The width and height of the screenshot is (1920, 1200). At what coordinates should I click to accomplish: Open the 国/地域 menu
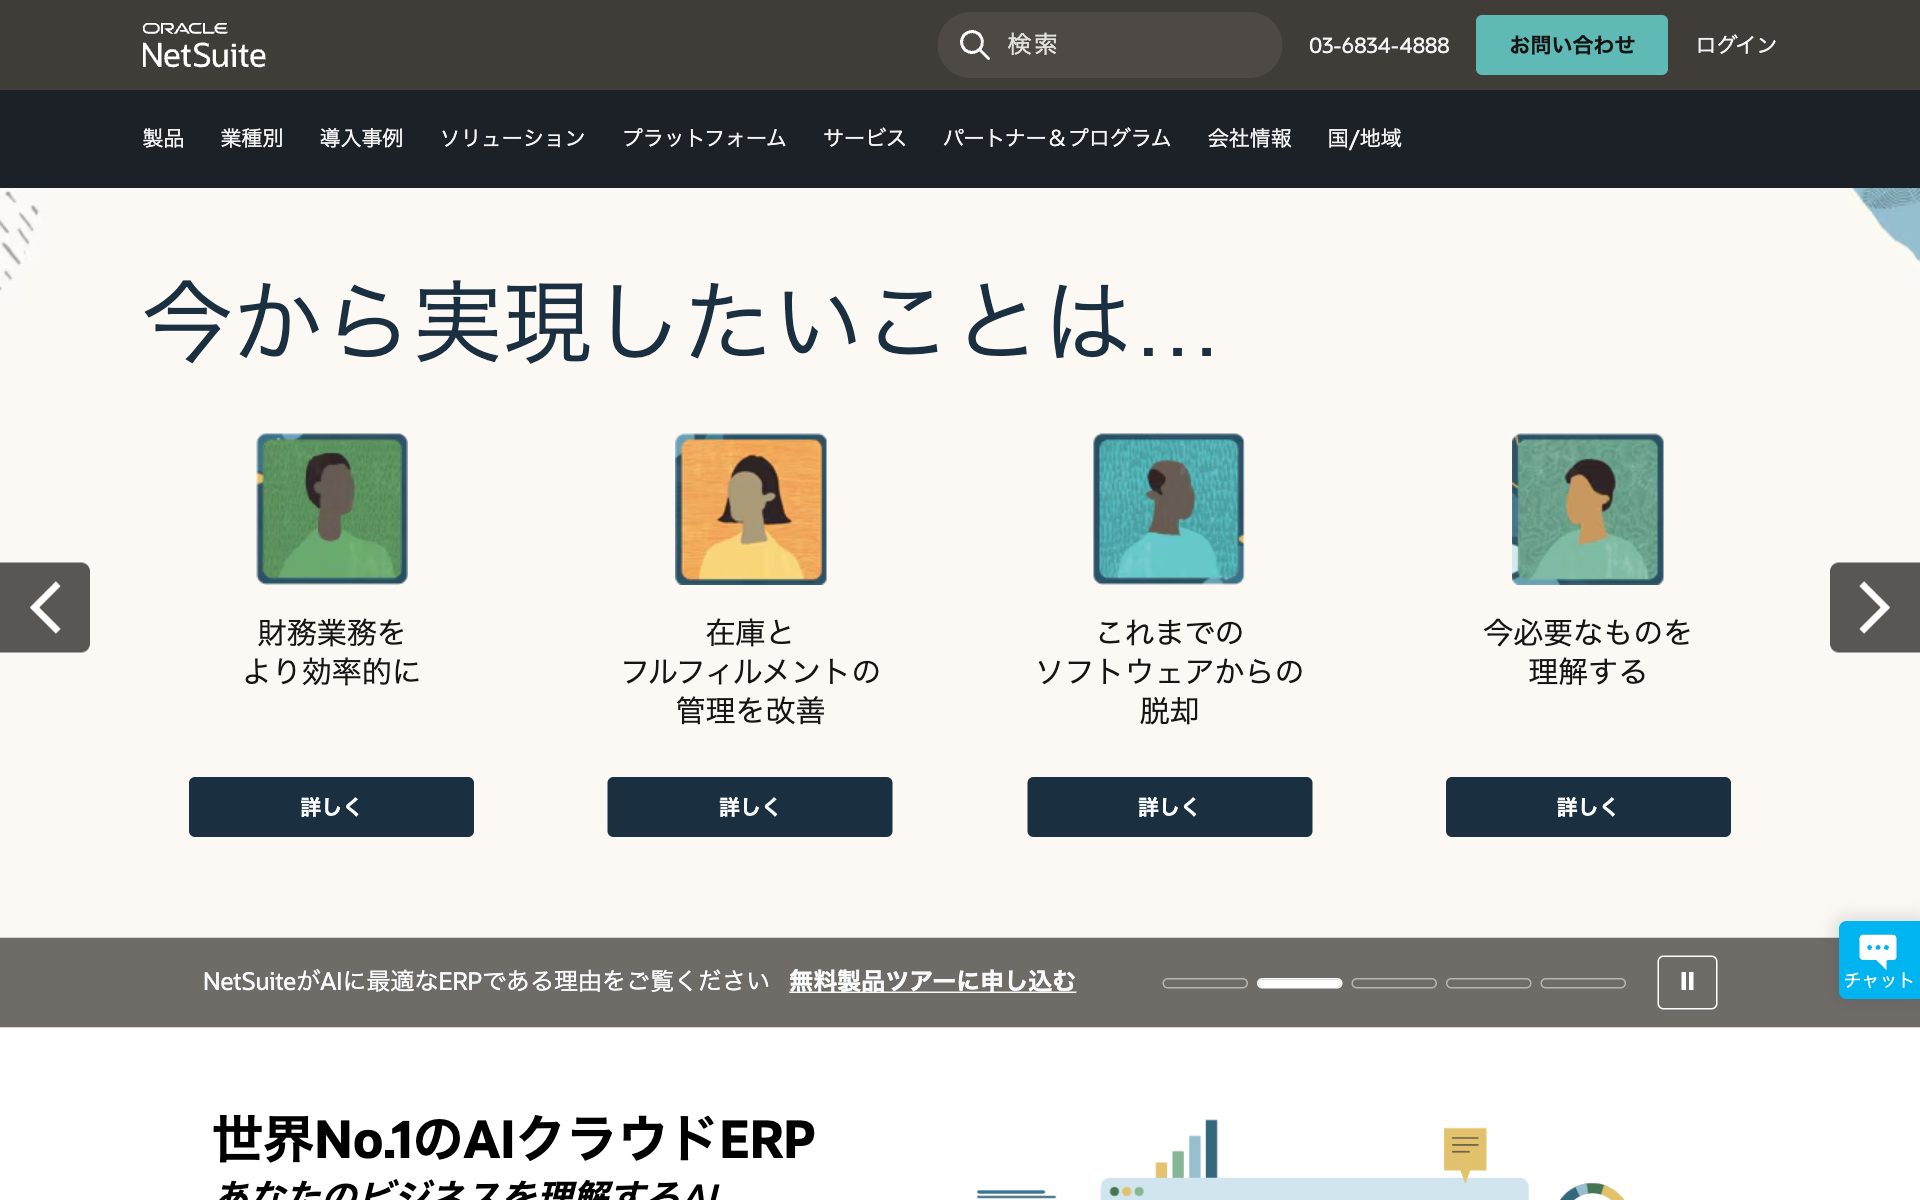point(1364,138)
